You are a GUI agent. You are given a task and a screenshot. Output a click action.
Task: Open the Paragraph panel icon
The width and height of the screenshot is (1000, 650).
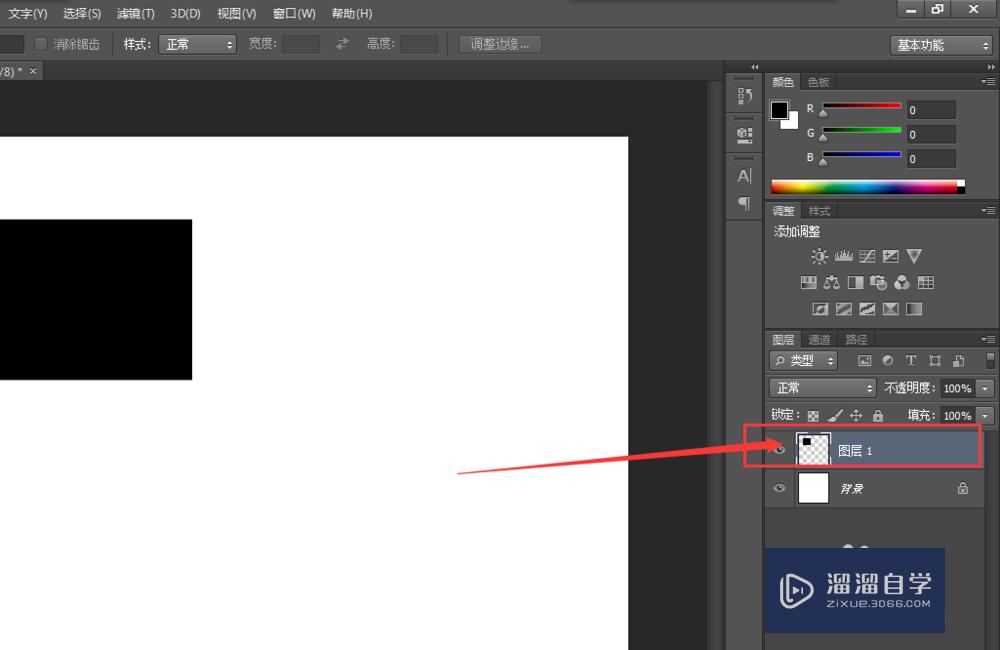point(744,203)
